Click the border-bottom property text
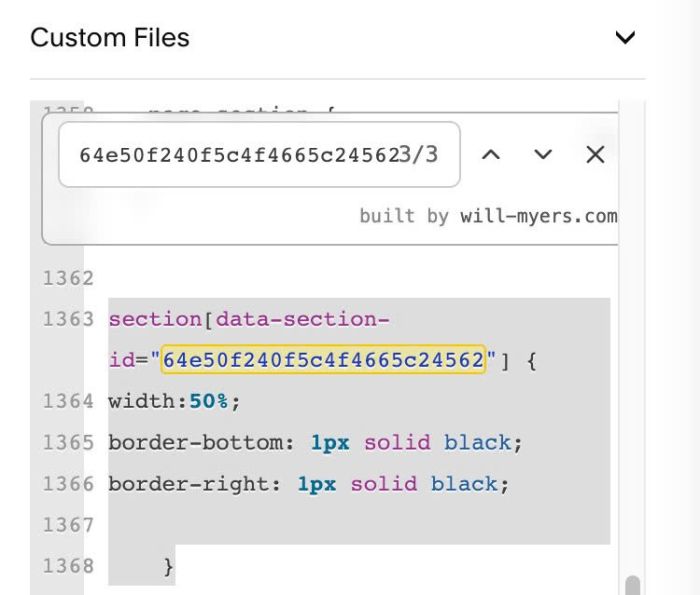700x595 pixels. point(197,443)
